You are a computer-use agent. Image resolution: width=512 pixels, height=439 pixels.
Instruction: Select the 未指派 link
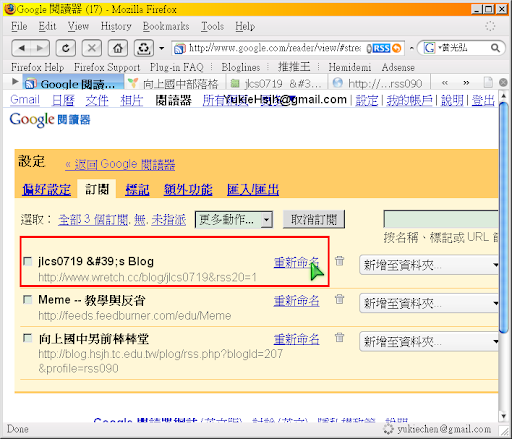pos(168,220)
